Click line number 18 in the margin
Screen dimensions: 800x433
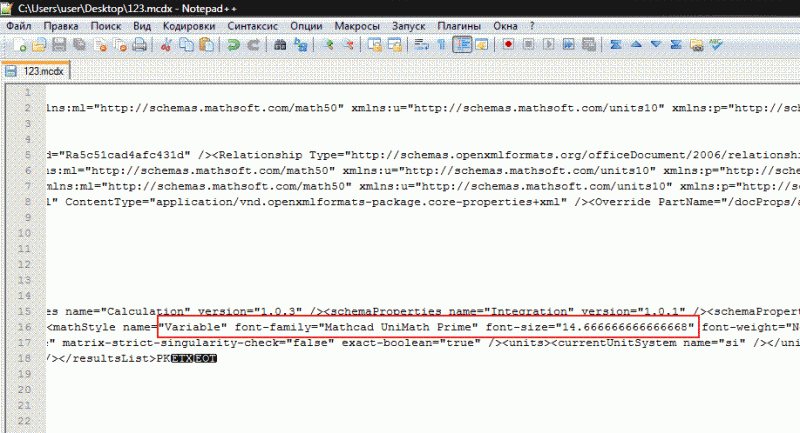pos(24,358)
